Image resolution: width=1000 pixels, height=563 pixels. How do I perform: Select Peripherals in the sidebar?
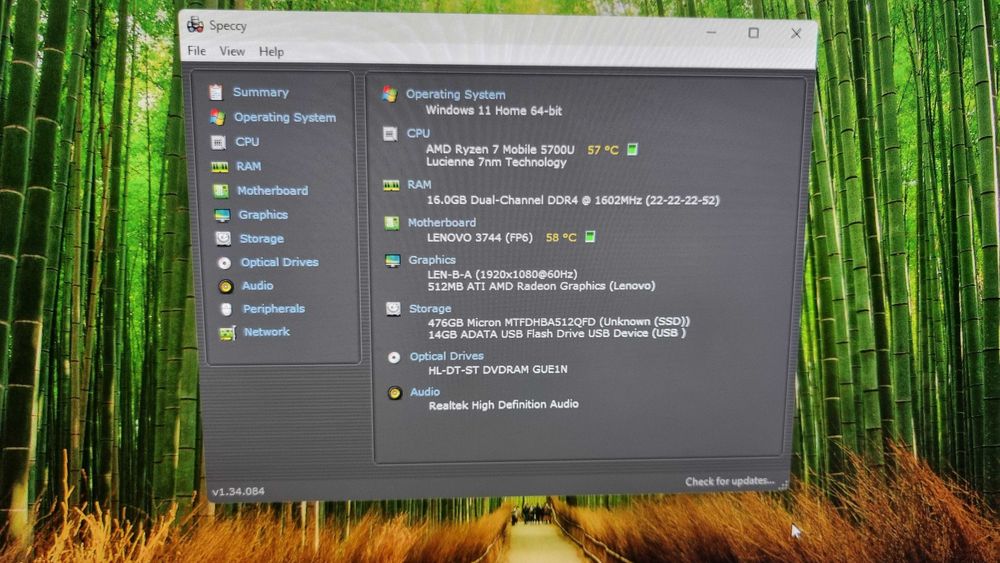pyautogui.click(x=274, y=309)
